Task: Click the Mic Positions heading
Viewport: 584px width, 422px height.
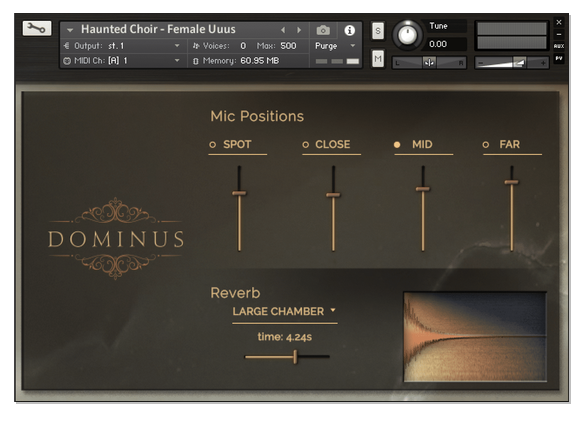Action: click(x=257, y=116)
